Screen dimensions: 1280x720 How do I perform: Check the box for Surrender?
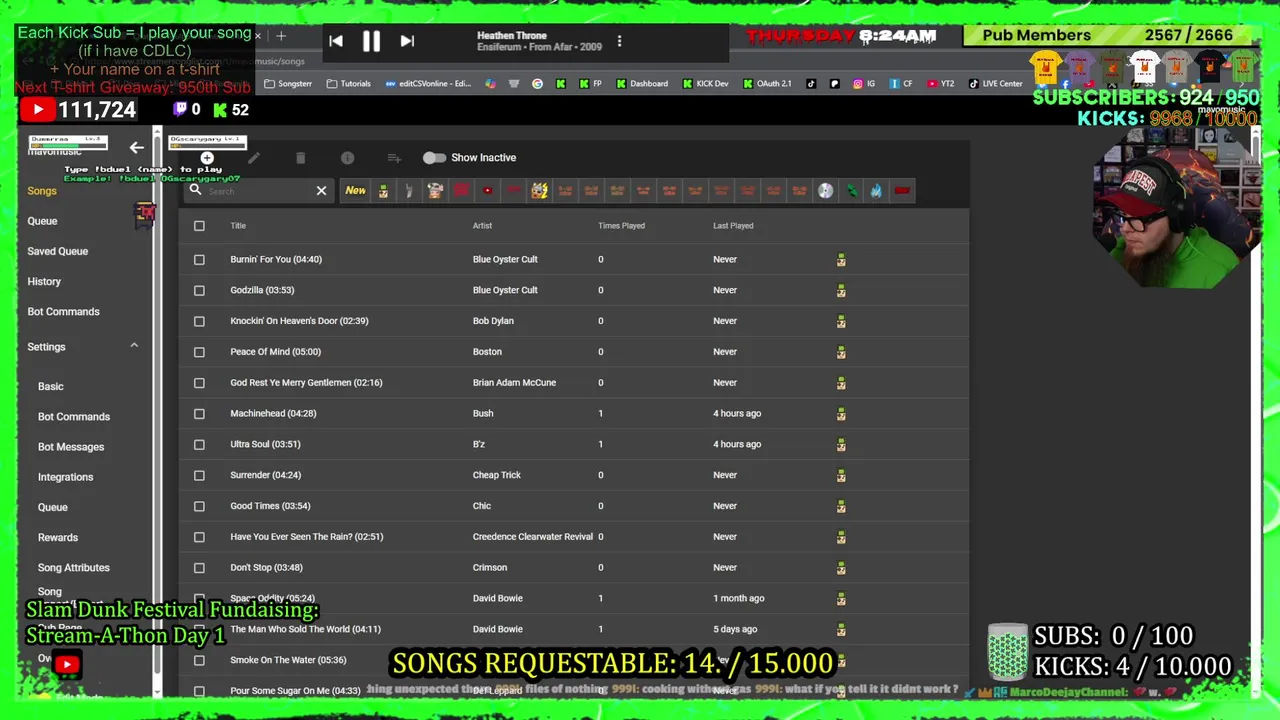pos(199,476)
